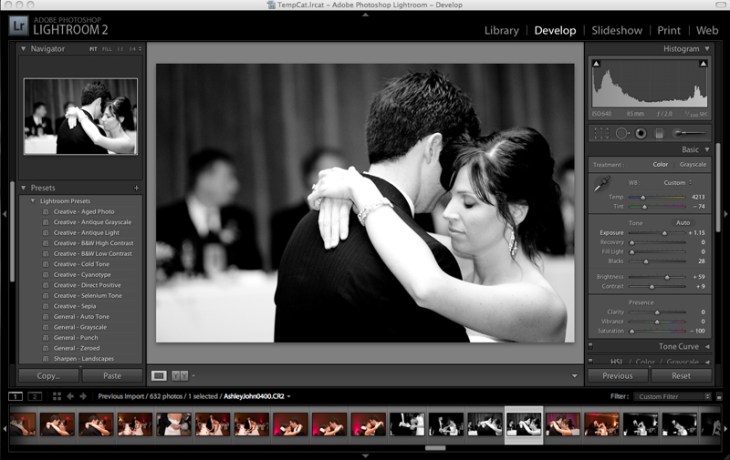Click the Lightroom Lr logo
Image resolution: width=730 pixels, height=460 pixels.
click(19, 26)
